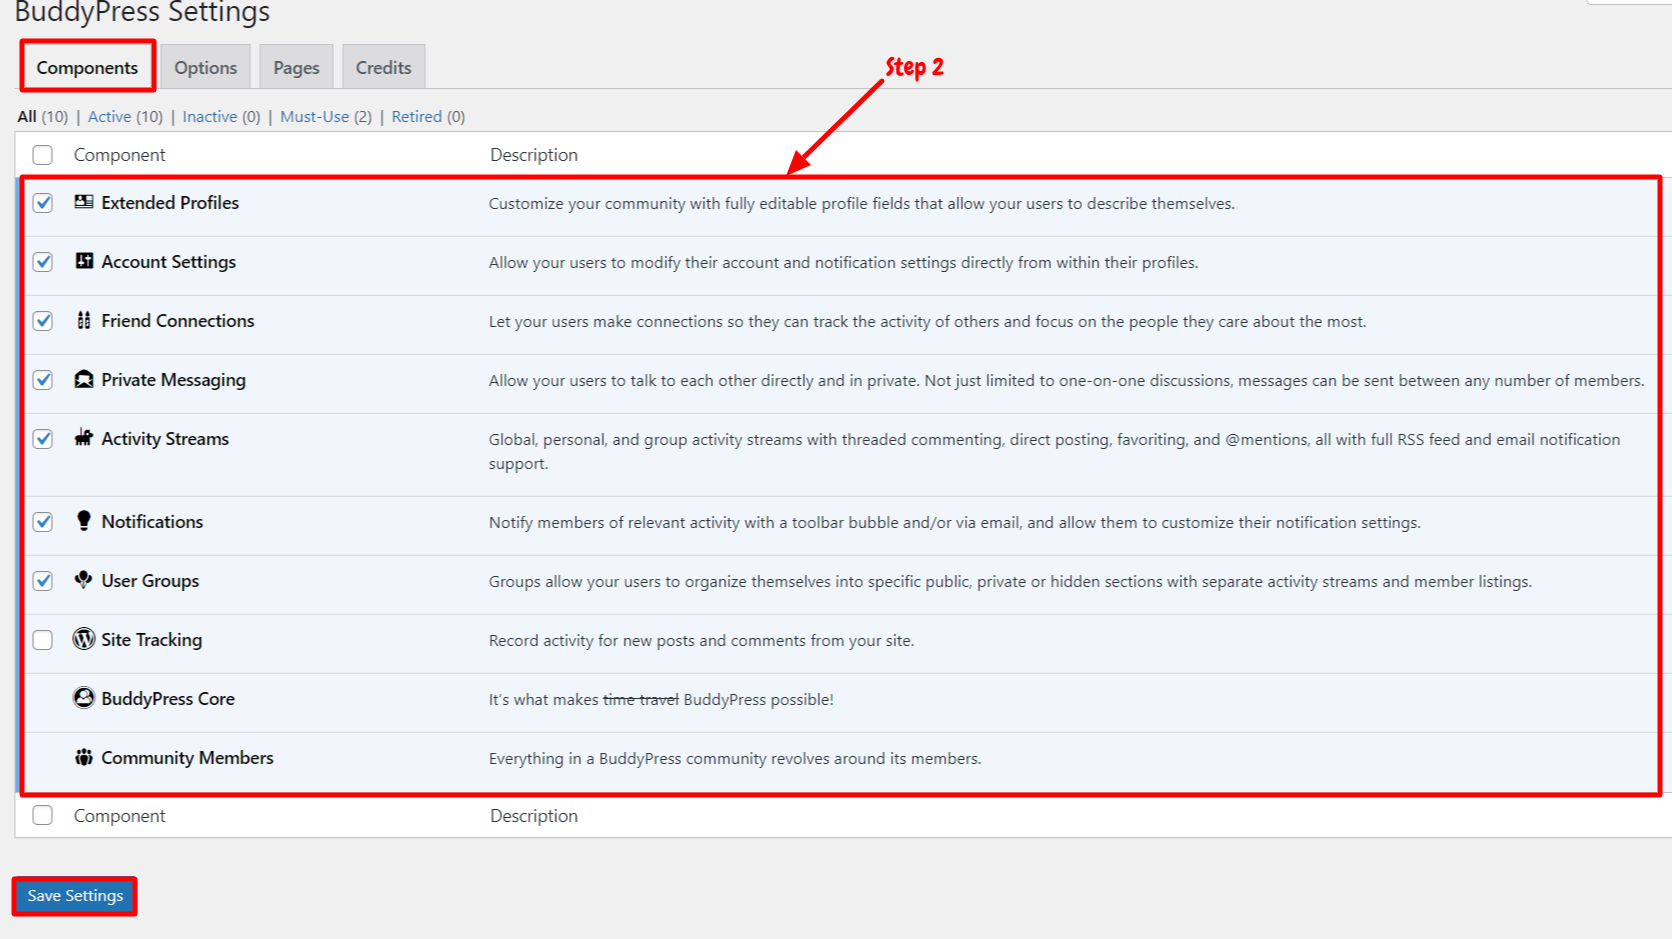Screen dimensions: 1672x939
Task: Toggle select-all checkbox in table footer
Action: coord(43,816)
